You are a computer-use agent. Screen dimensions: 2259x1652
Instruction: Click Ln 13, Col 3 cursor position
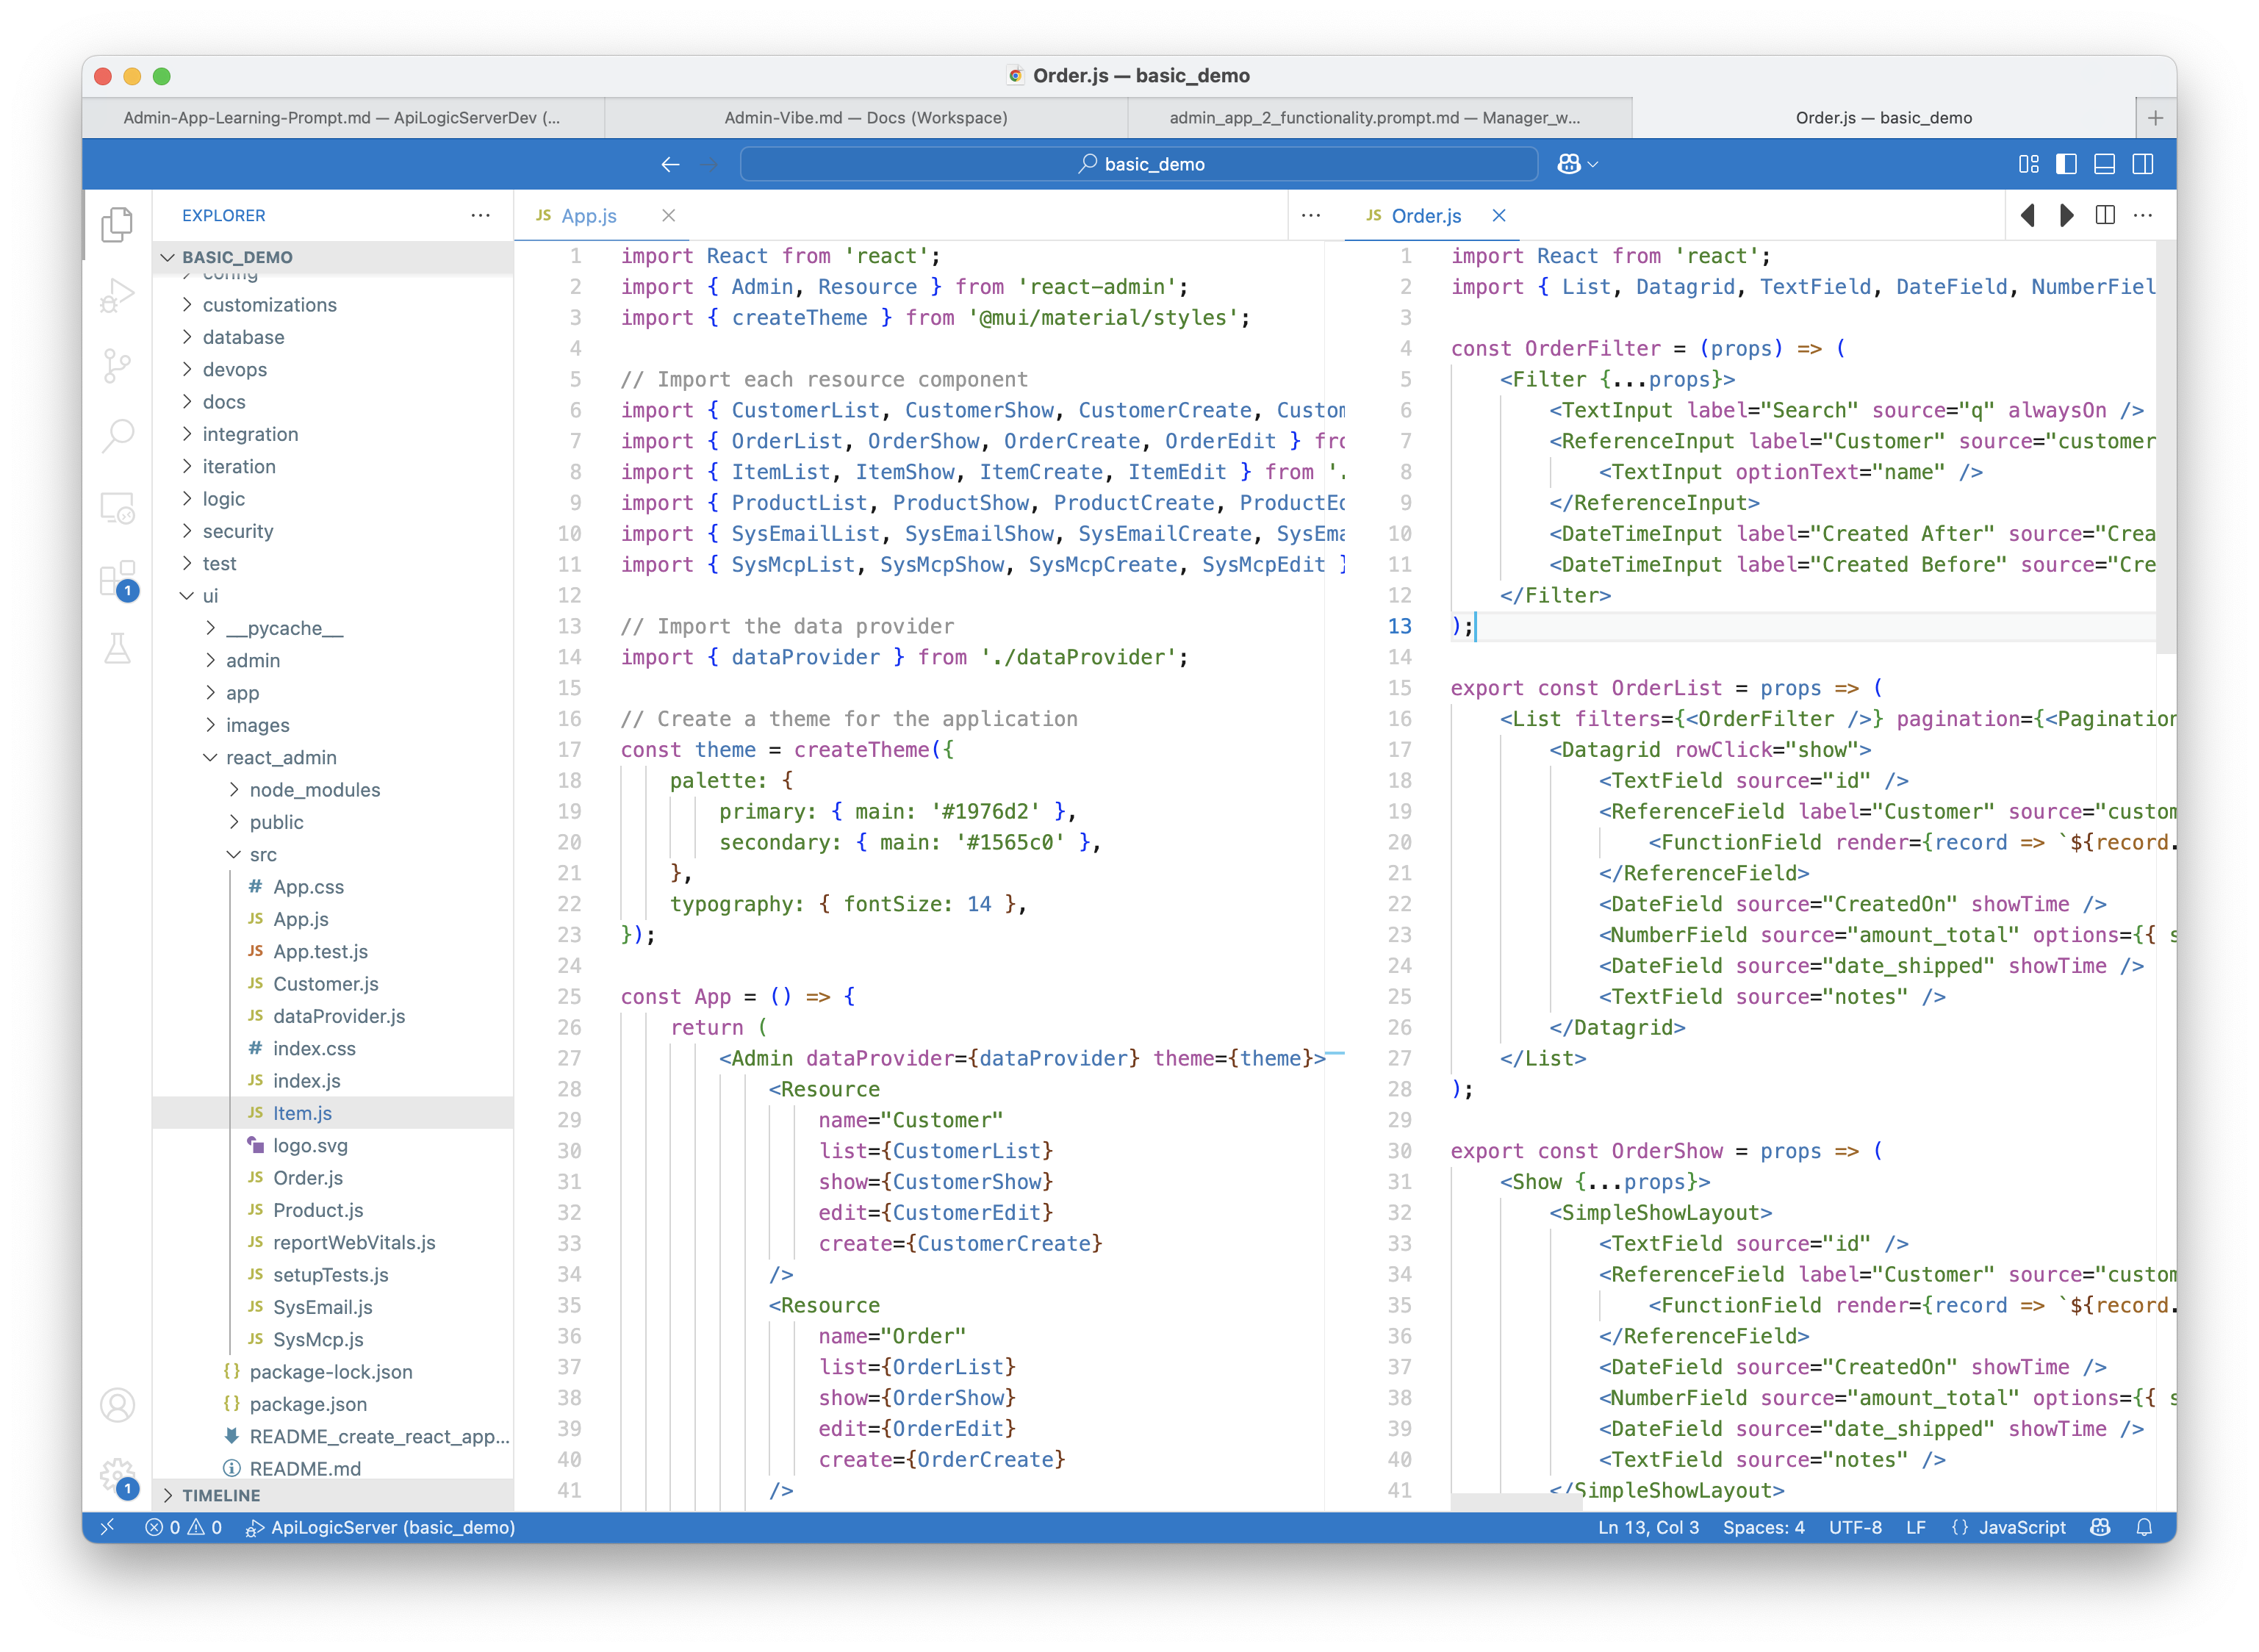1648,1527
